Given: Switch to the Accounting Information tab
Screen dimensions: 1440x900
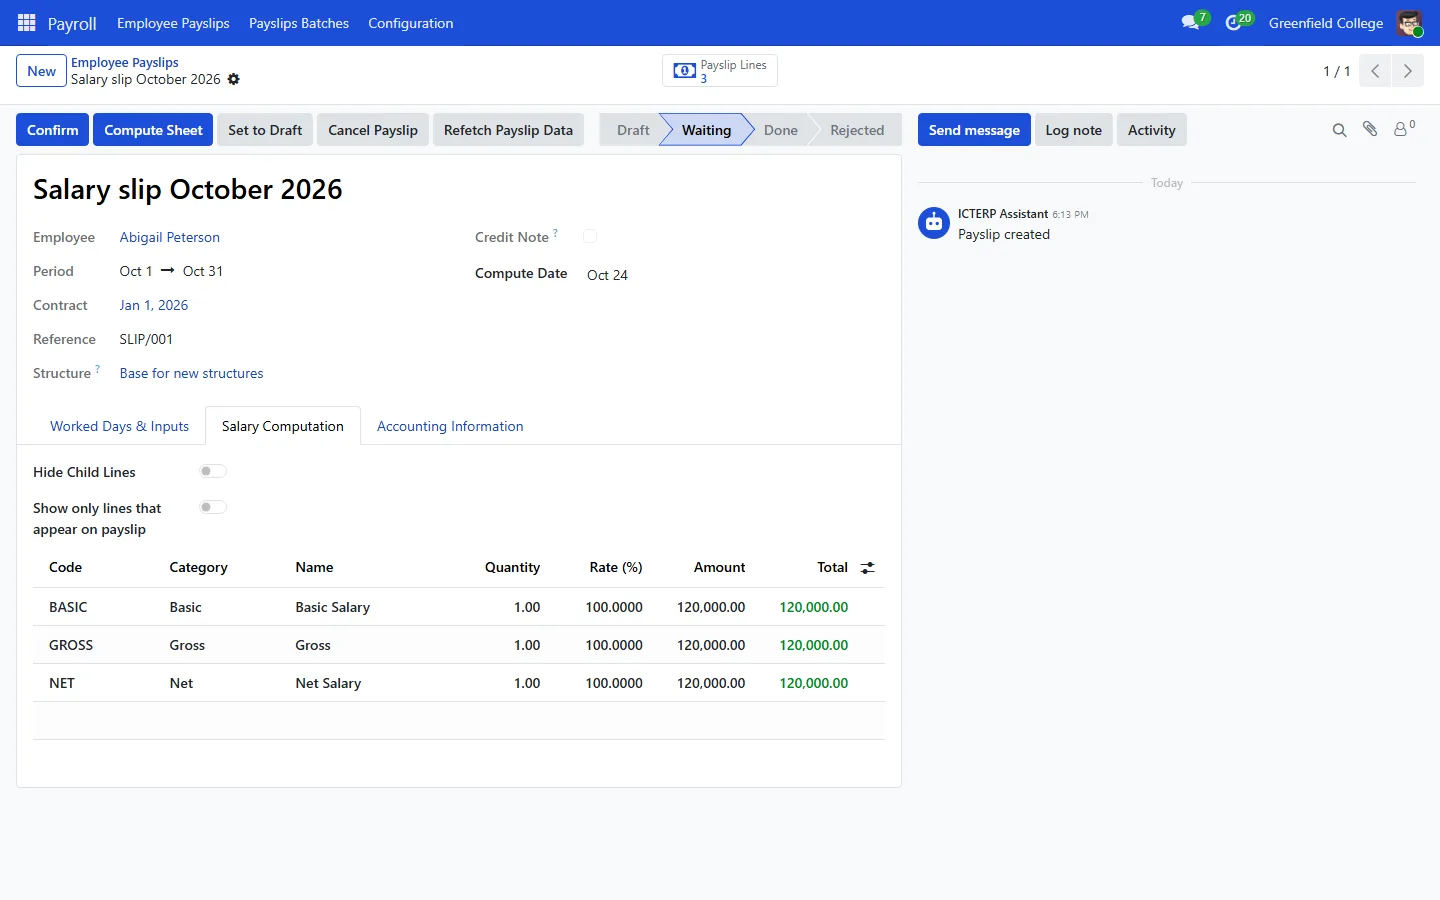Looking at the screenshot, I should click(x=450, y=426).
